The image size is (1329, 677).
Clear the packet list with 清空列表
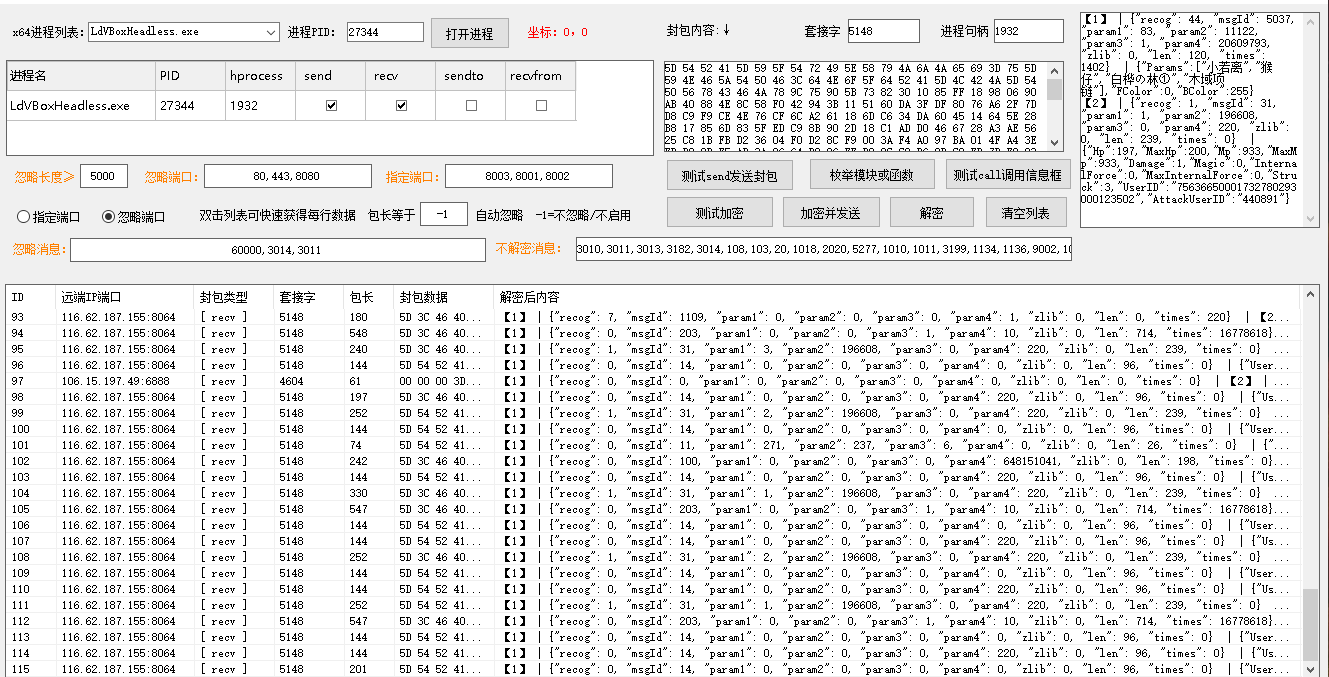1026,212
